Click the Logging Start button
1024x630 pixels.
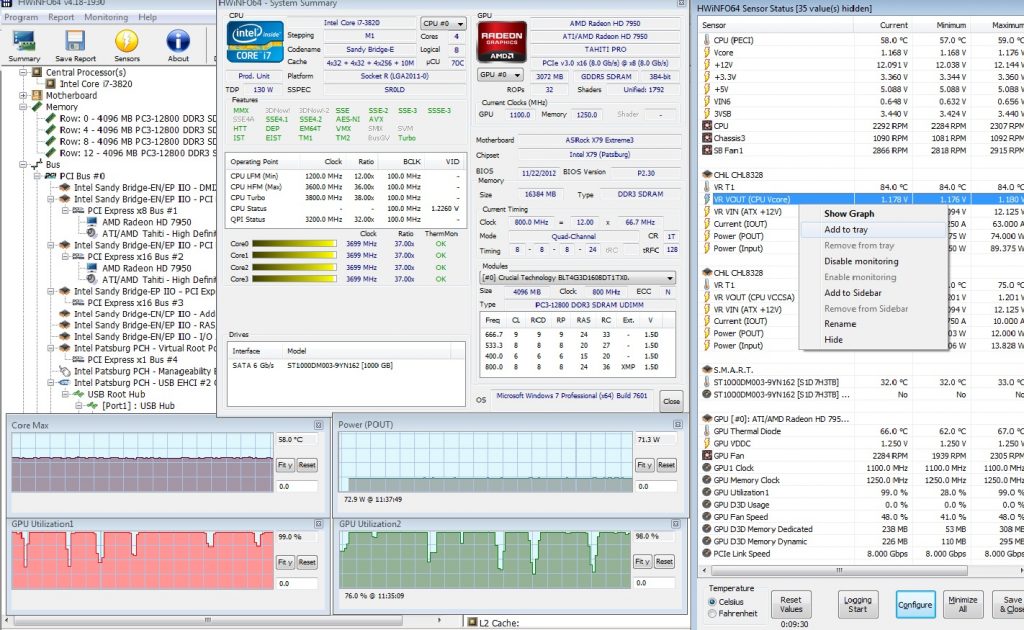(x=857, y=605)
